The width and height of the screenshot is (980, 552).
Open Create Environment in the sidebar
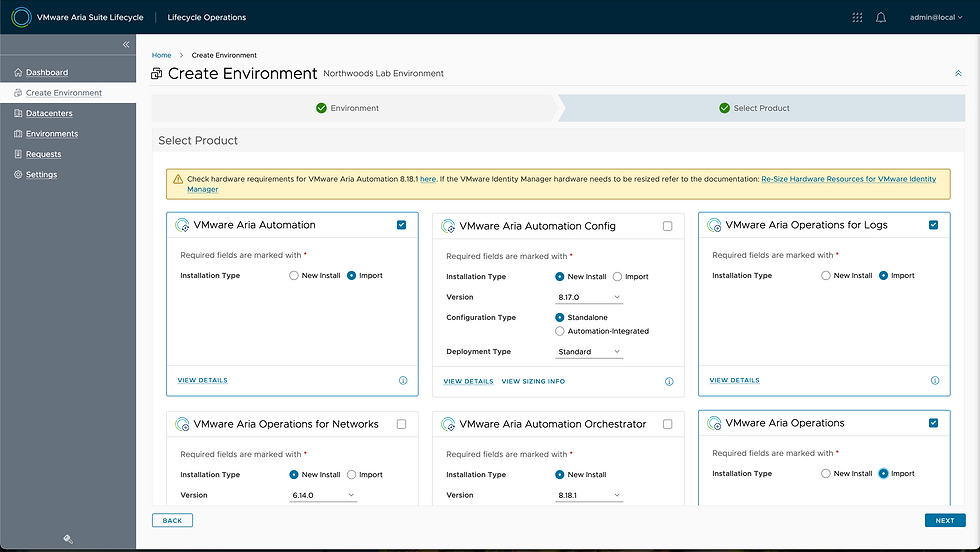64,93
